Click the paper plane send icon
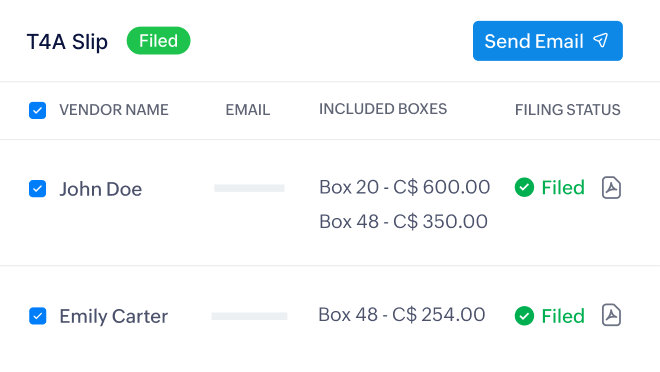This screenshot has width=660, height=372. pyautogui.click(x=601, y=40)
